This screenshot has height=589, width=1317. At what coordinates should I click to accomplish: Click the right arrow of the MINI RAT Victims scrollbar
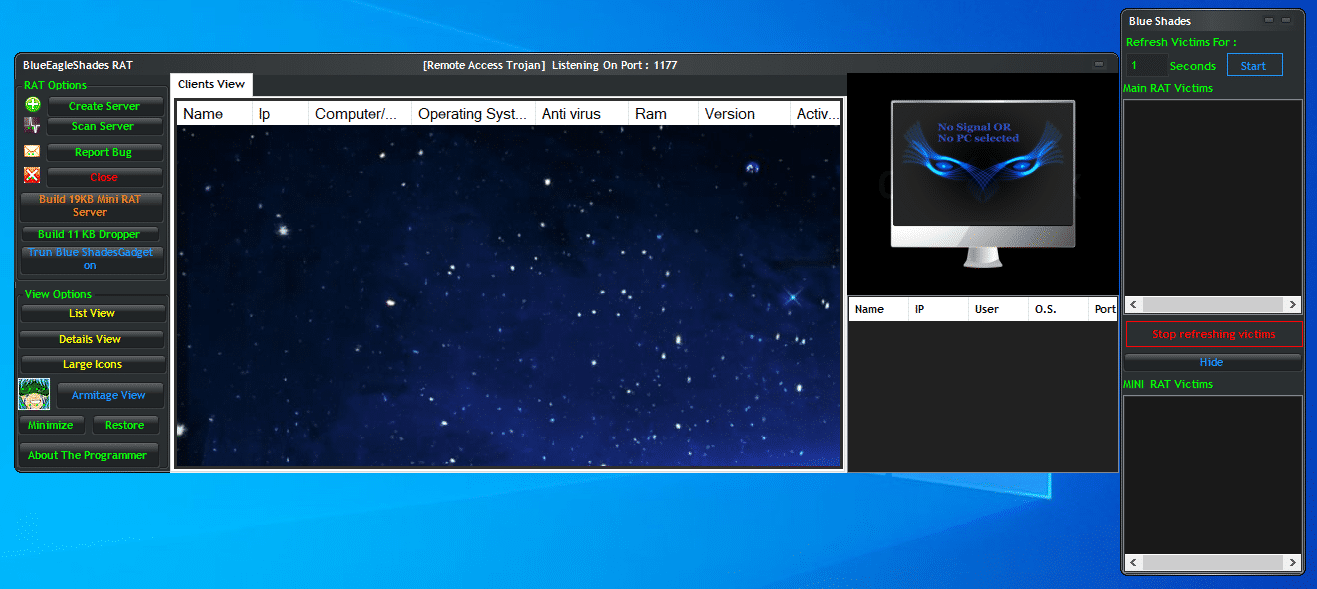(1293, 563)
